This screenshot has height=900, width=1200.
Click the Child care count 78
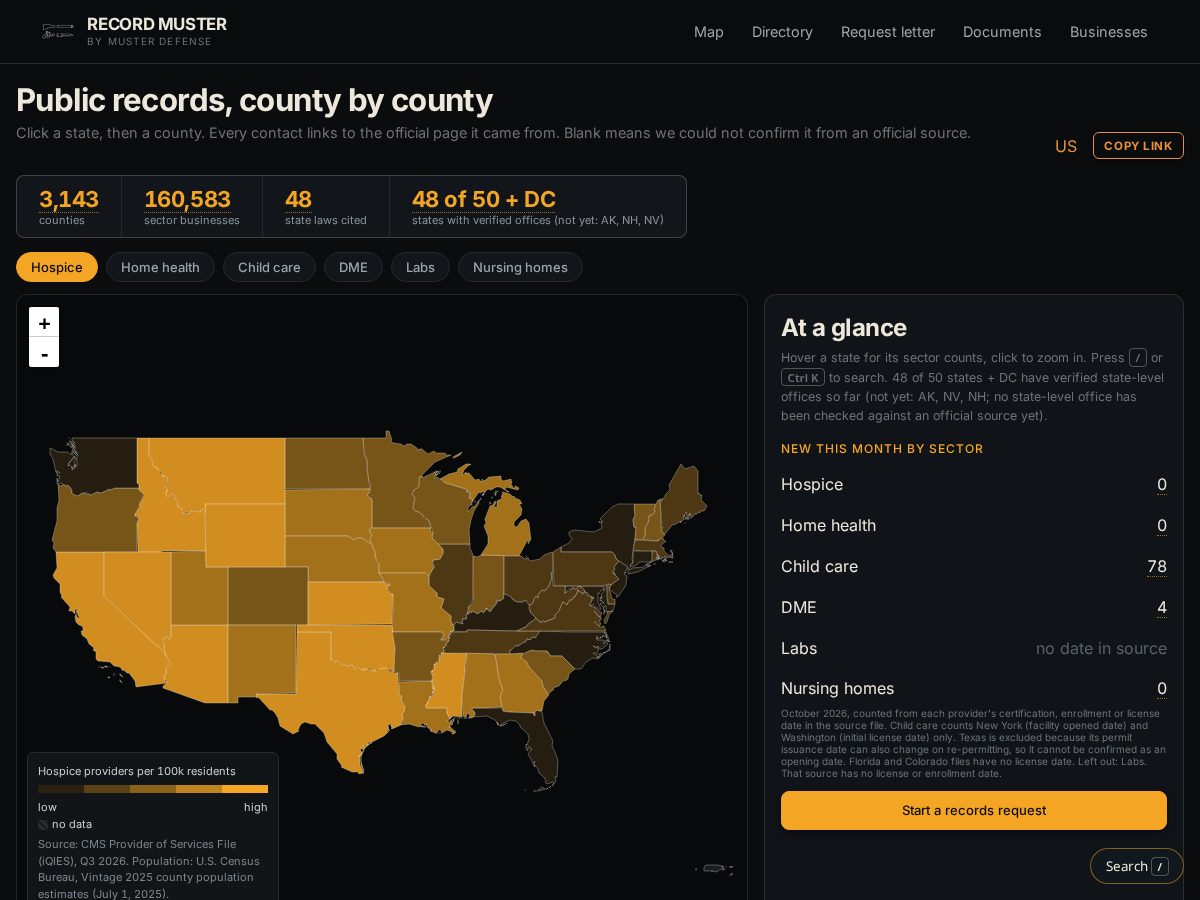[x=1157, y=566]
